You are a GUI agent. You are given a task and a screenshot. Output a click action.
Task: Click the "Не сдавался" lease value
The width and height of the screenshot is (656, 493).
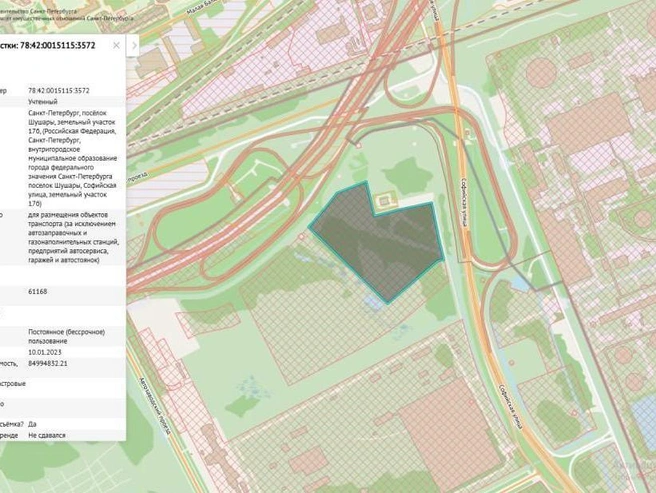point(47,435)
